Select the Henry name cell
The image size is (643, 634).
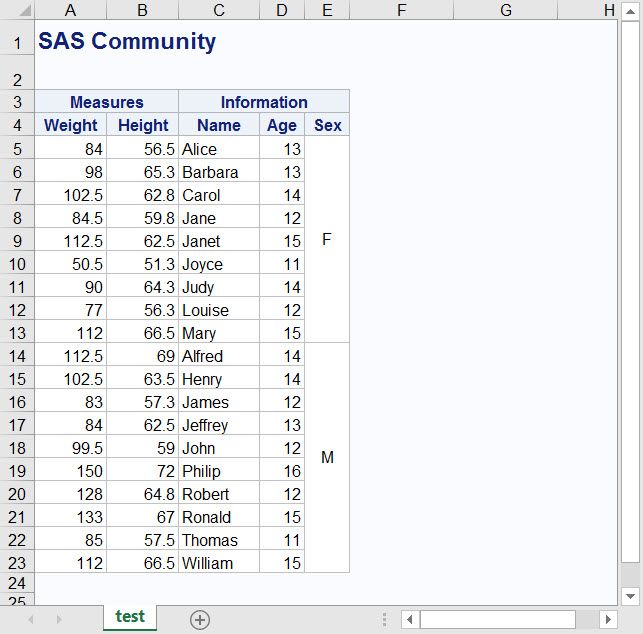[219, 379]
